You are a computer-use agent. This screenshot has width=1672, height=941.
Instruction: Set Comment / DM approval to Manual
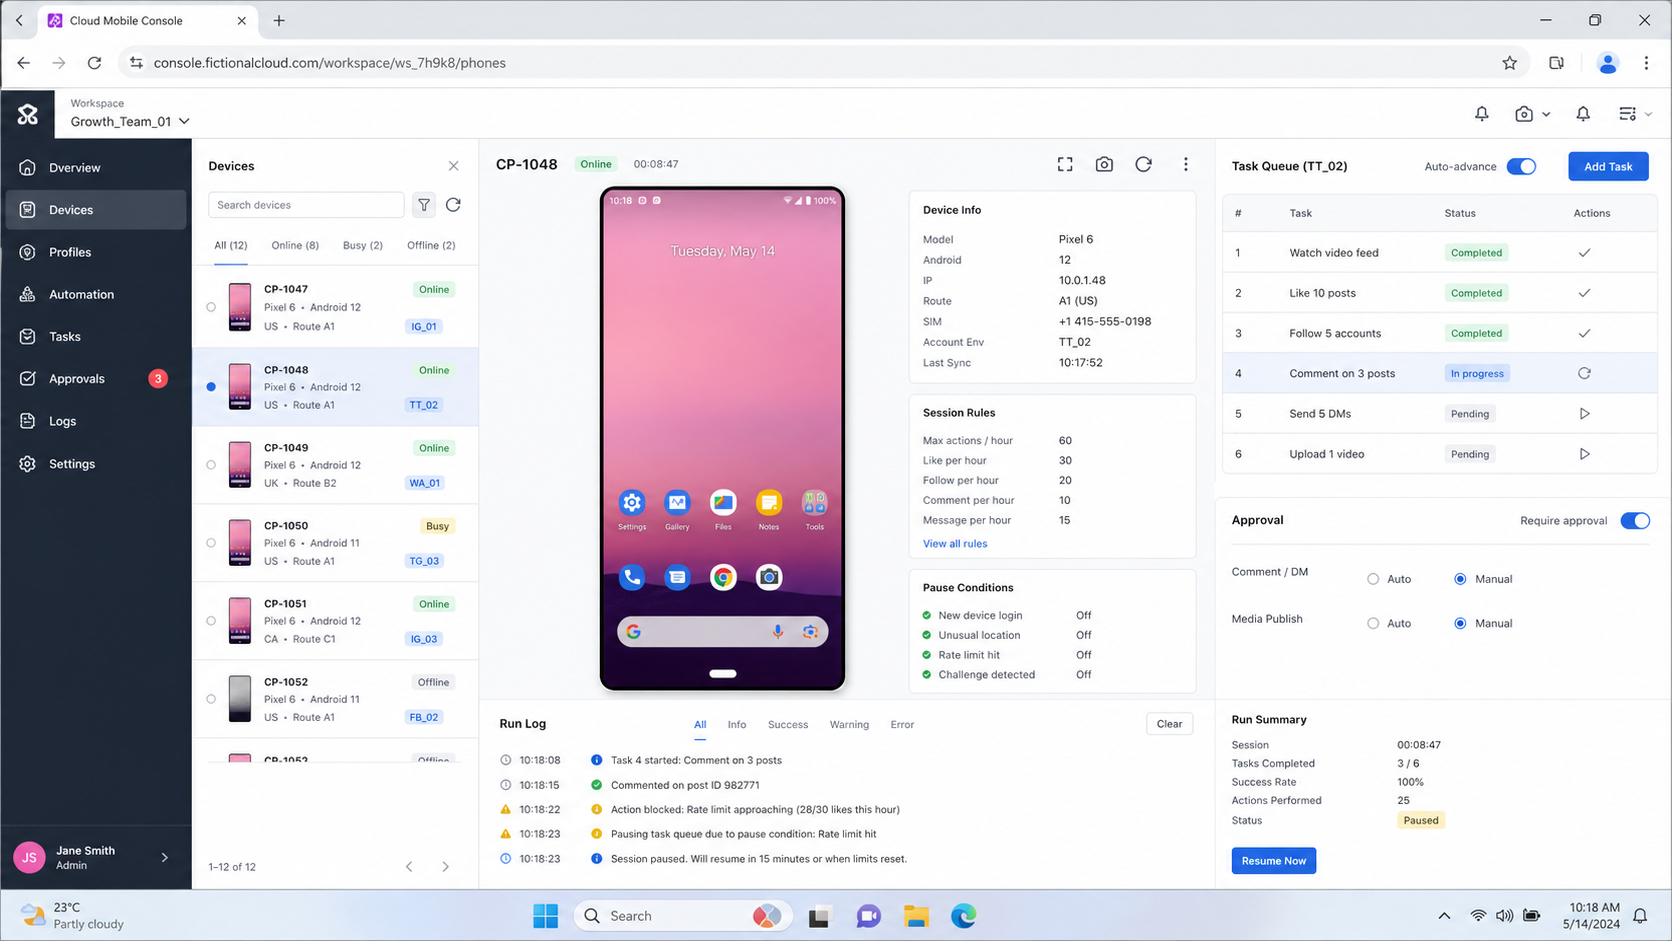tap(1460, 579)
